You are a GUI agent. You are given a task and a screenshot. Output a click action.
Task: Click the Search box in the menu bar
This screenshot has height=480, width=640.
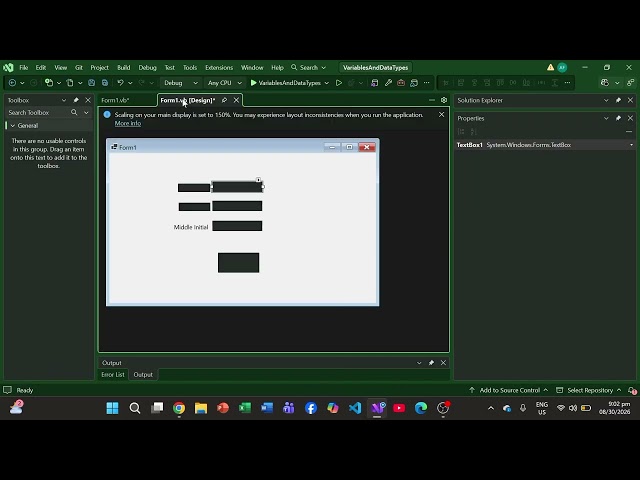[x=309, y=67]
